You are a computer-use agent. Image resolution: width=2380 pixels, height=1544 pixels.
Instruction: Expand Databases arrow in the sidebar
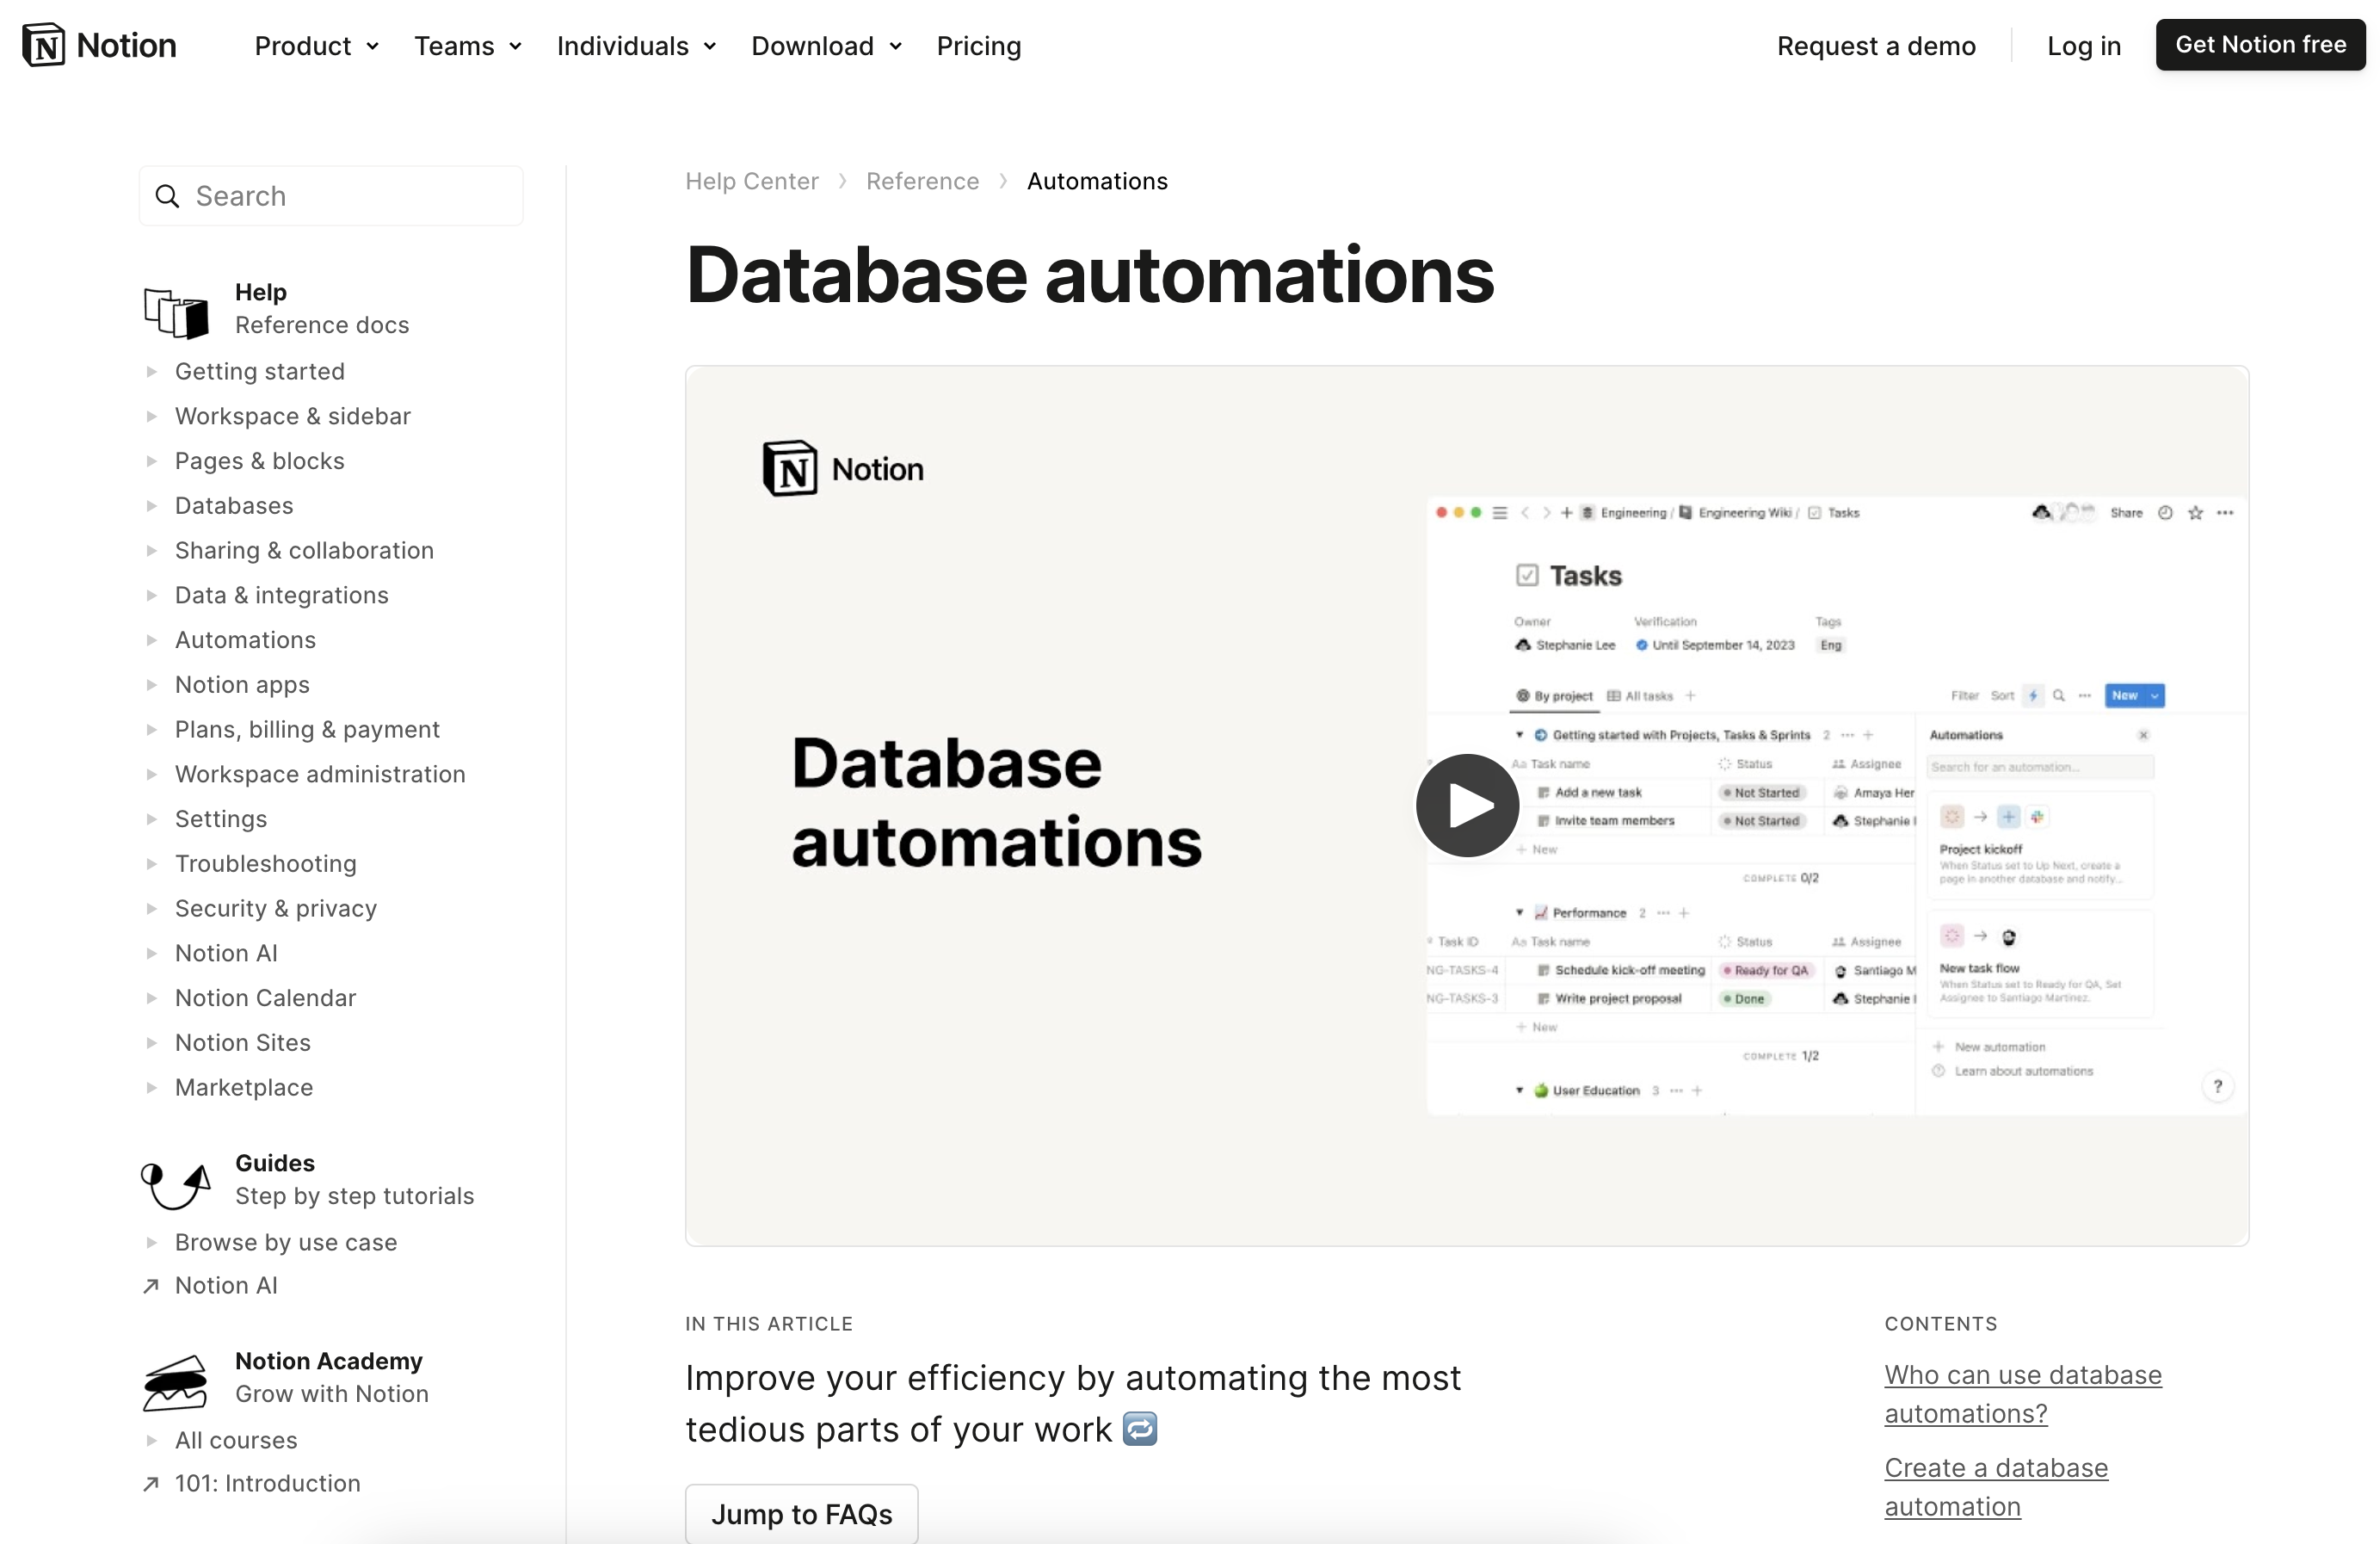(x=152, y=506)
